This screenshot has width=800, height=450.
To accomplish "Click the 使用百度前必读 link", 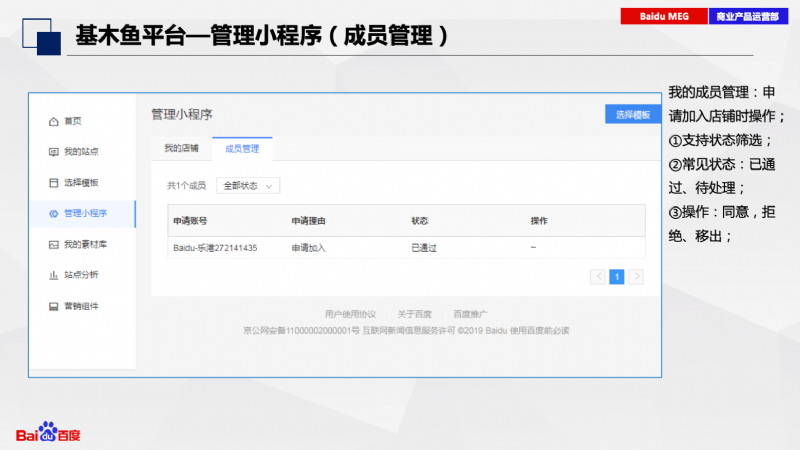I will click(x=539, y=331).
